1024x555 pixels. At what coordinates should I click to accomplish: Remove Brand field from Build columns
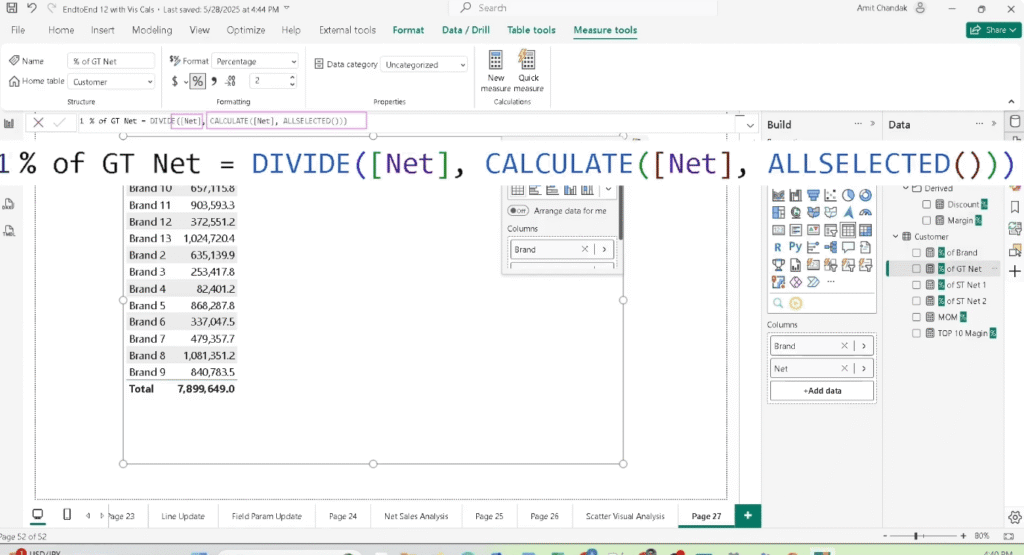pos(844,346)
